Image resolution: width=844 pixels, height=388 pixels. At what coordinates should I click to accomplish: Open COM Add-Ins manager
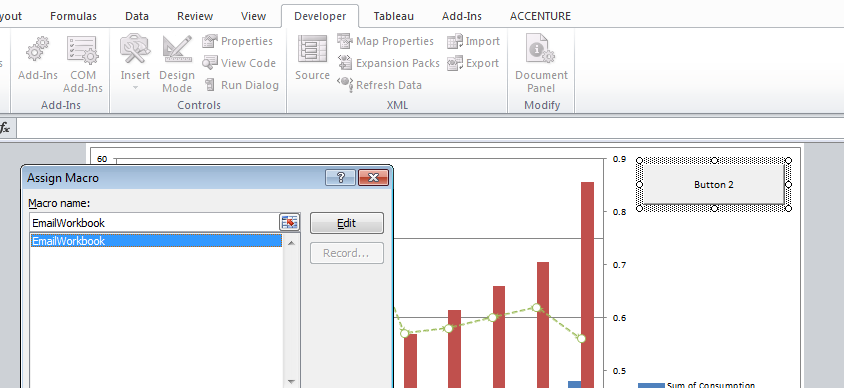coord(83,65)
